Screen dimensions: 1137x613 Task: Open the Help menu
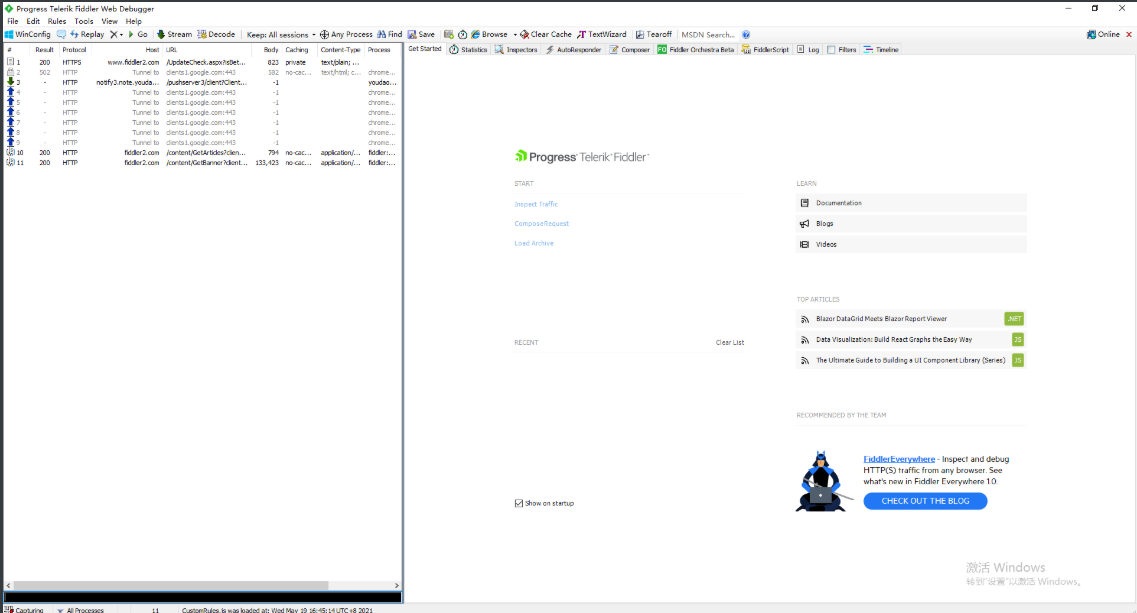point(133,21)
